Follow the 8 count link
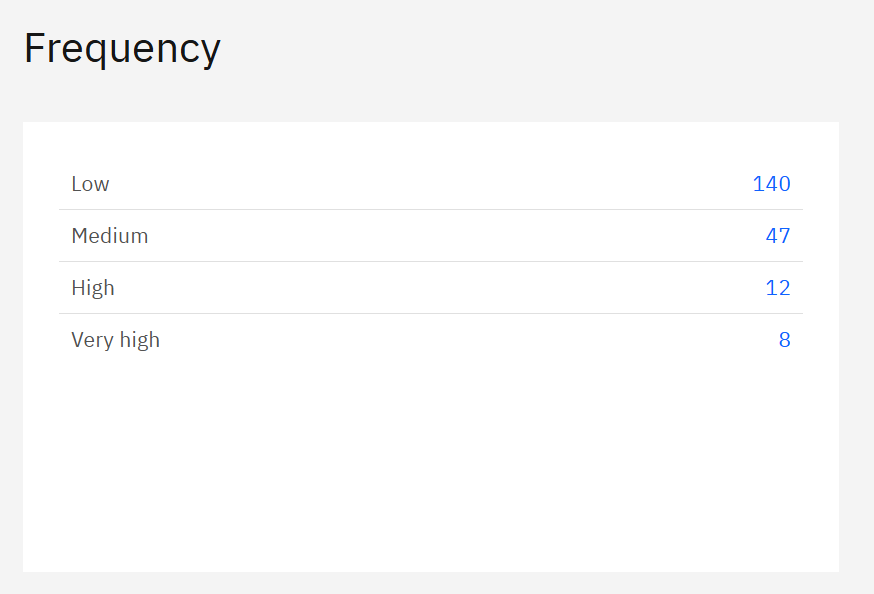 point(784,340)
